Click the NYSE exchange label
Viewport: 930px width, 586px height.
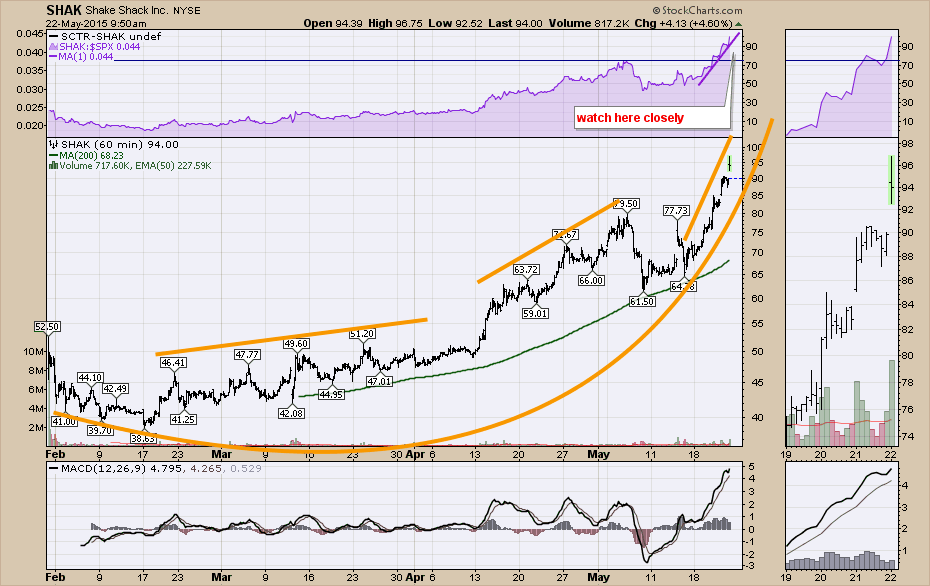pos(187,11)
